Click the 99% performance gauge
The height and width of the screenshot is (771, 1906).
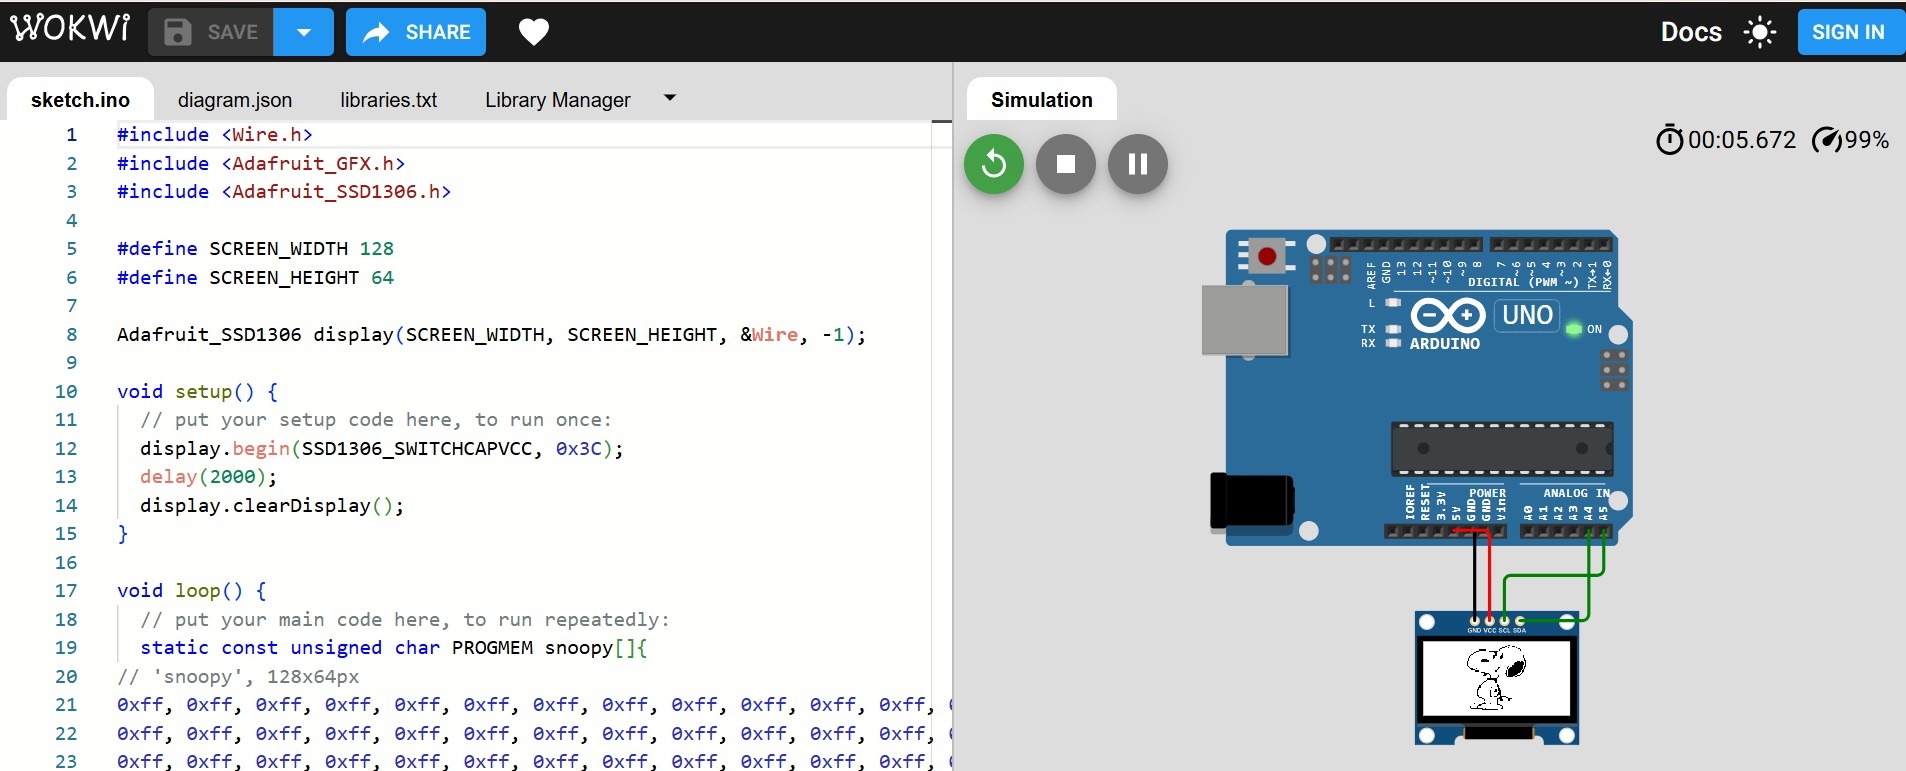point(1850,140)
